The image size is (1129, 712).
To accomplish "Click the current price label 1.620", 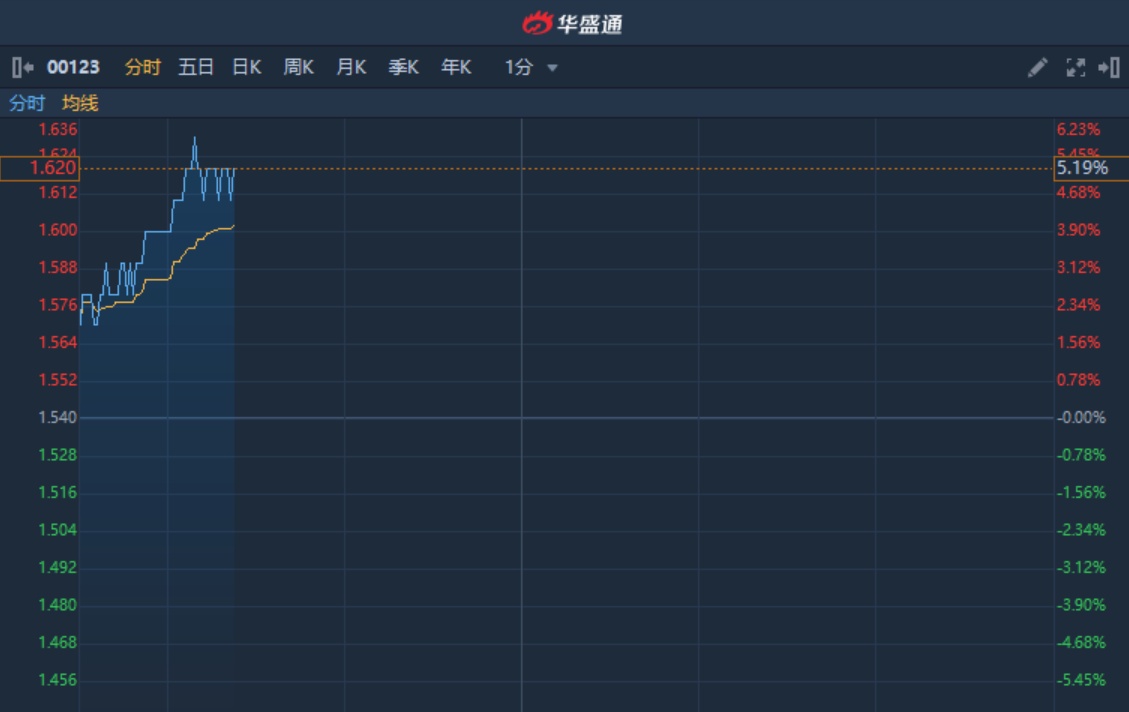I will click(x=40, y=168).
